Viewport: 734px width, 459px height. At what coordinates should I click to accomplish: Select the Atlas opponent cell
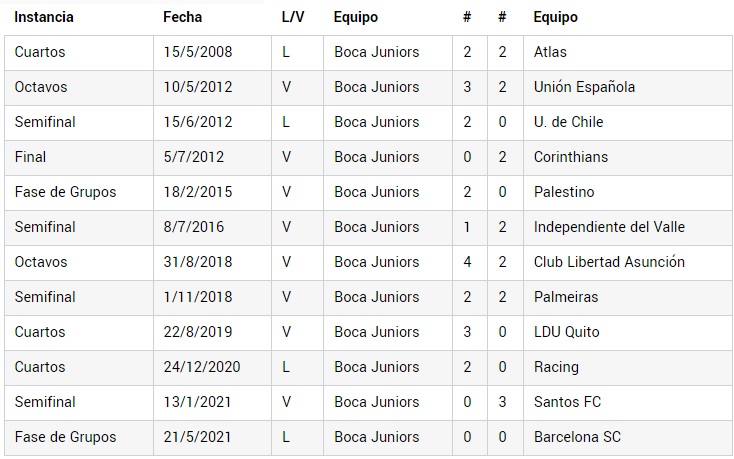click(x=550, y=52)
